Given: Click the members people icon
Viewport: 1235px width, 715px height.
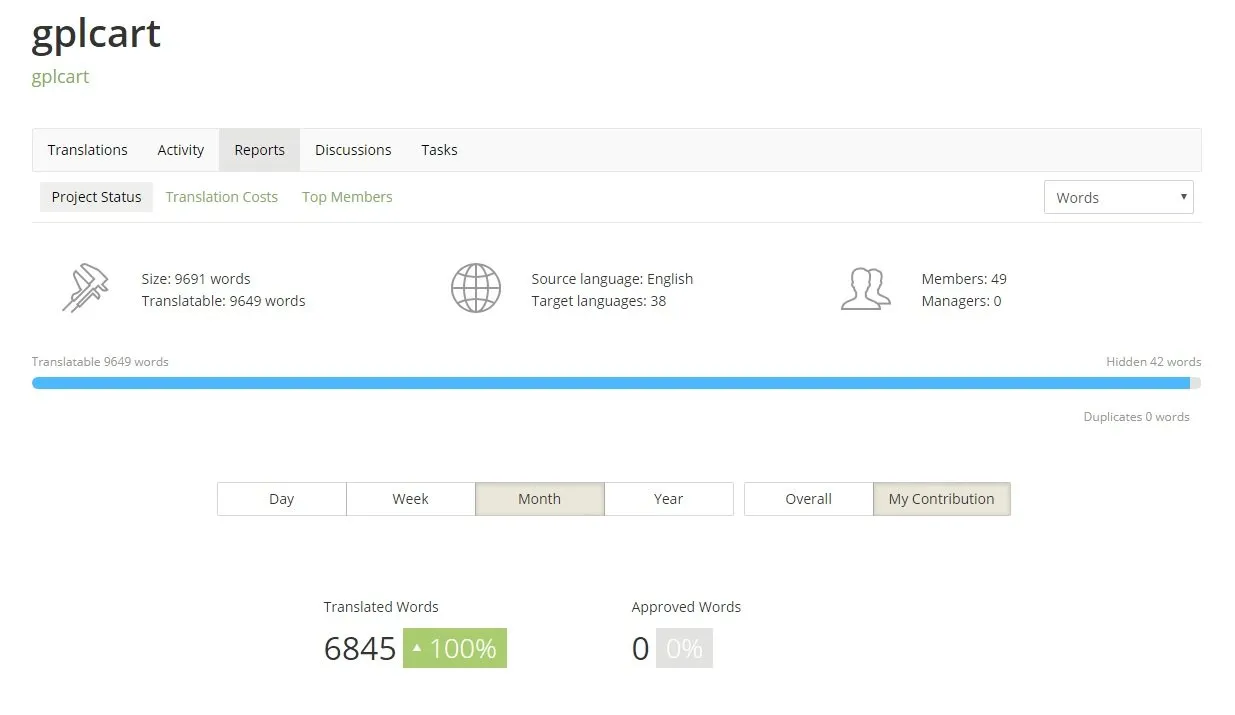Looking at the screenshot, I should tap(865, 289).
